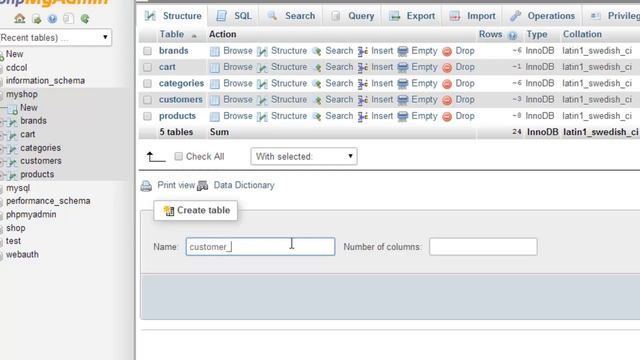Click Insert icon for customers table
640x360 pixels.
pos(362,100)
